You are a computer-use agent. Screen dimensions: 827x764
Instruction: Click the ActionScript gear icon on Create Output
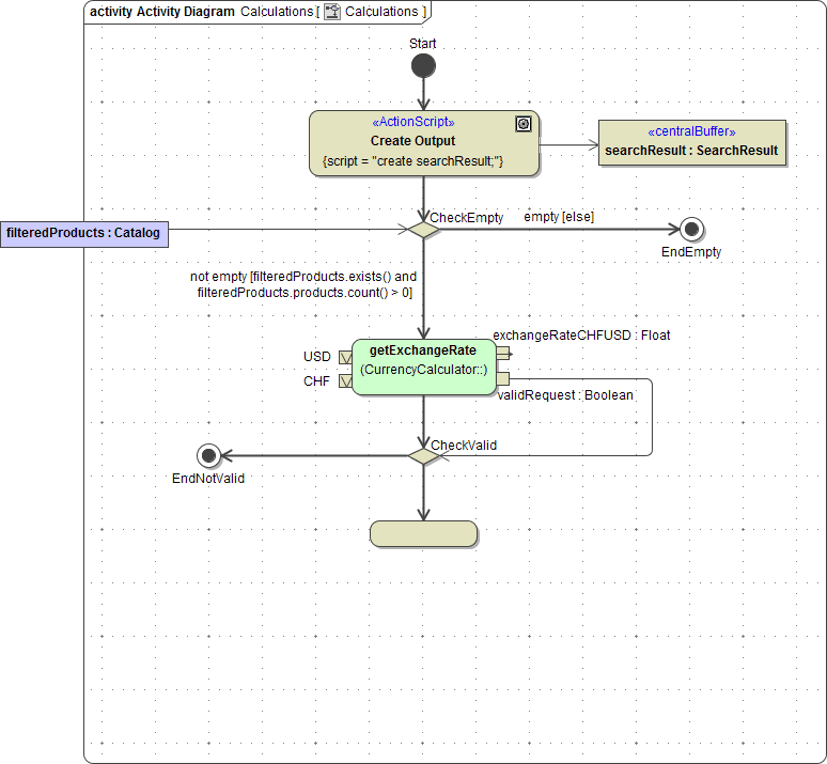[x=522, y=124]
